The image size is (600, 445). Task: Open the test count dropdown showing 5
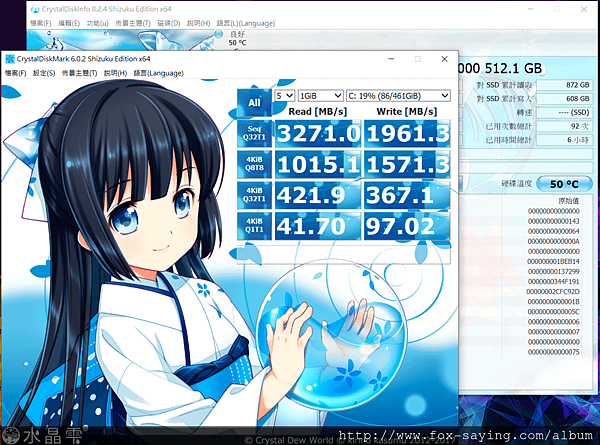pyautogui.click(x=284, y=96)
